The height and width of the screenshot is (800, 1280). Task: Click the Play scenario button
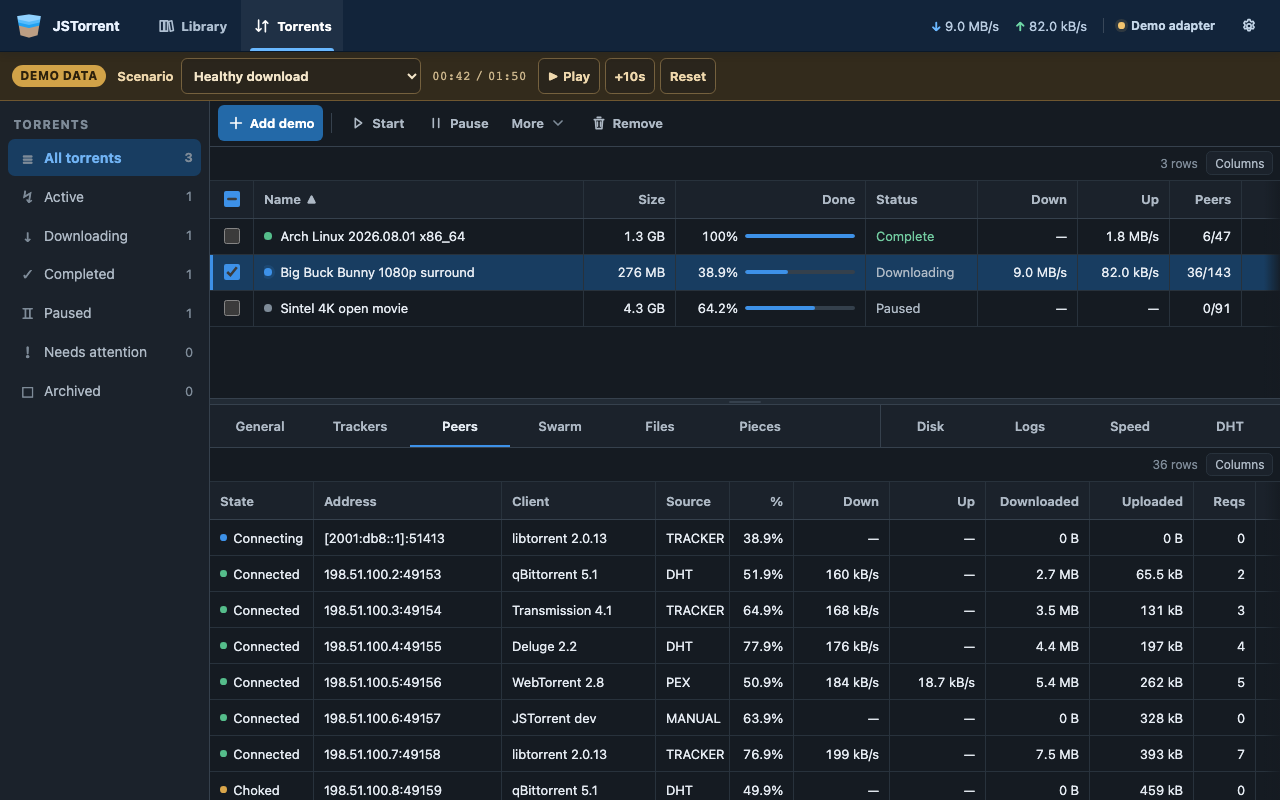[569, 76]
